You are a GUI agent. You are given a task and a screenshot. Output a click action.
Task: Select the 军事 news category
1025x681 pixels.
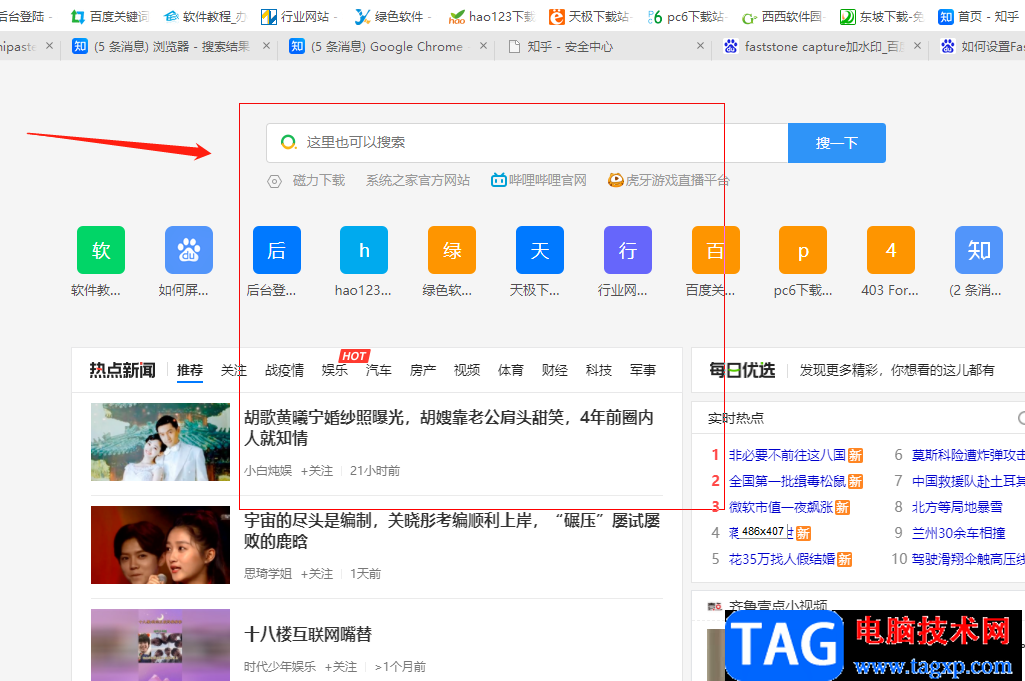643,371
